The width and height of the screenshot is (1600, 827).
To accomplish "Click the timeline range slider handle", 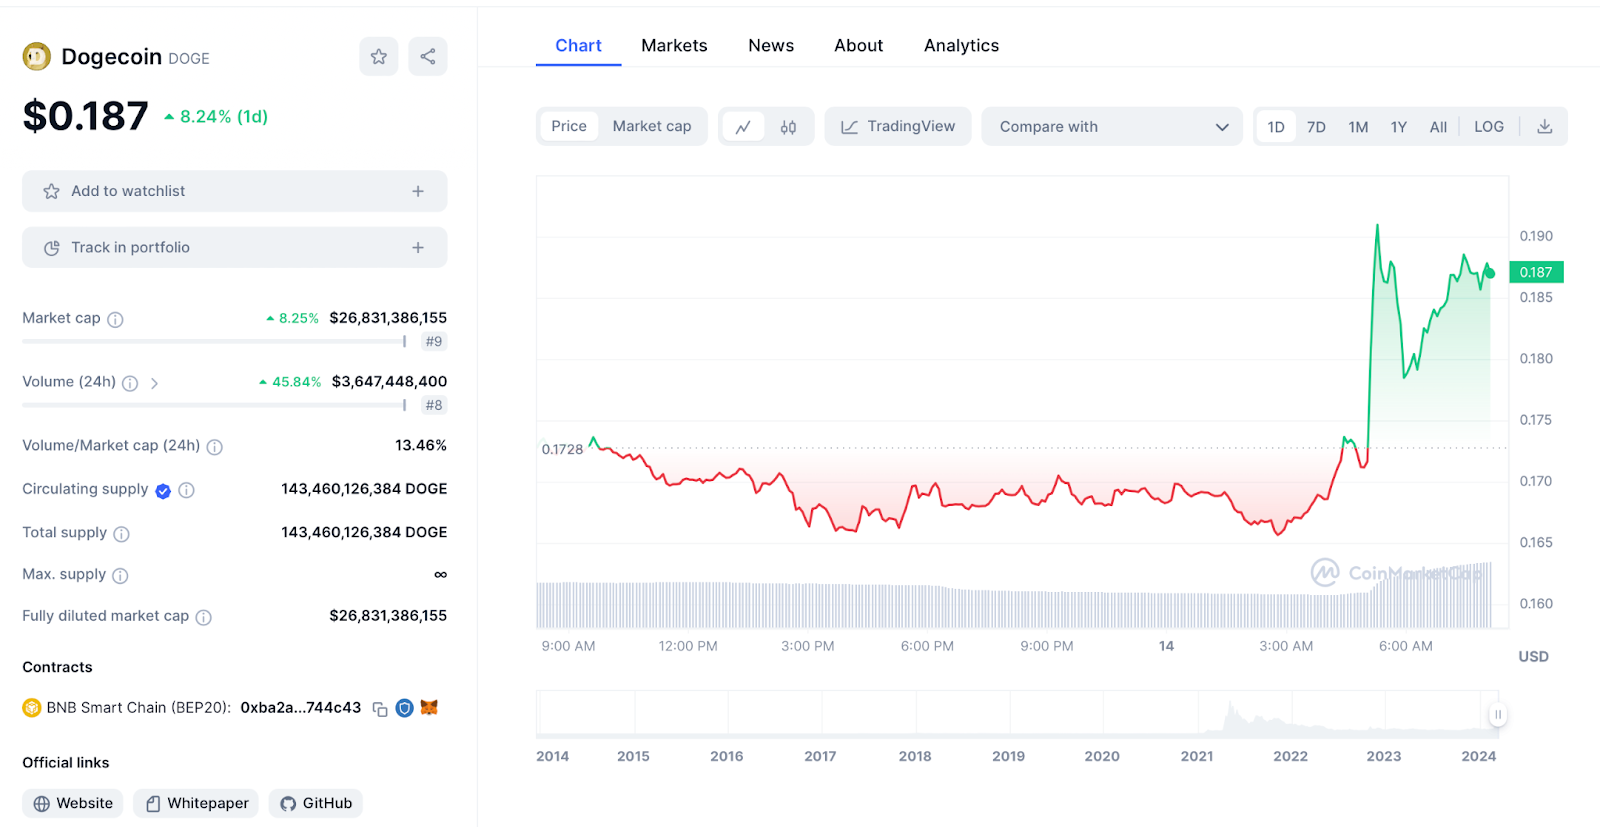I will pos(1497,714).
